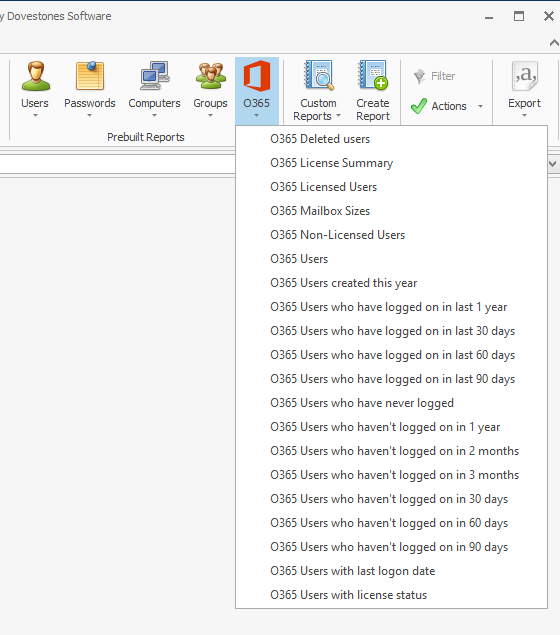Expand the Groups dropdown arrow
The height and width of the screenshot is (635, 560).
[210, 116]
